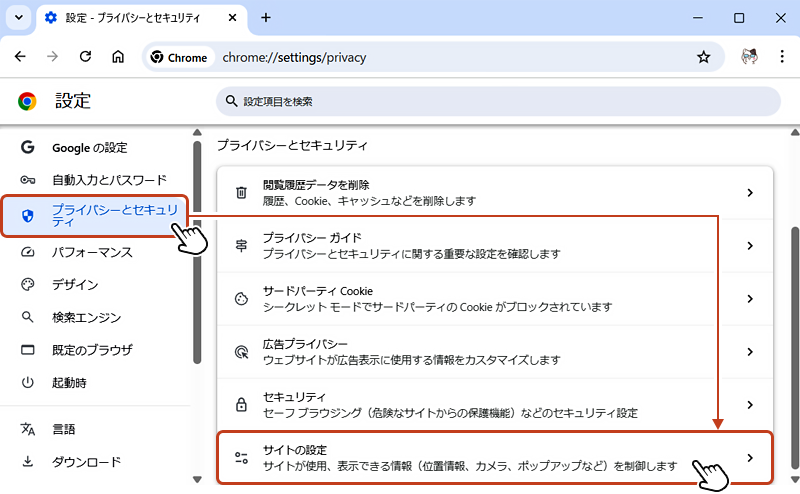Click the back navigation arrow
The width and height of the screenshot is (800, 494).
point(20,57)
